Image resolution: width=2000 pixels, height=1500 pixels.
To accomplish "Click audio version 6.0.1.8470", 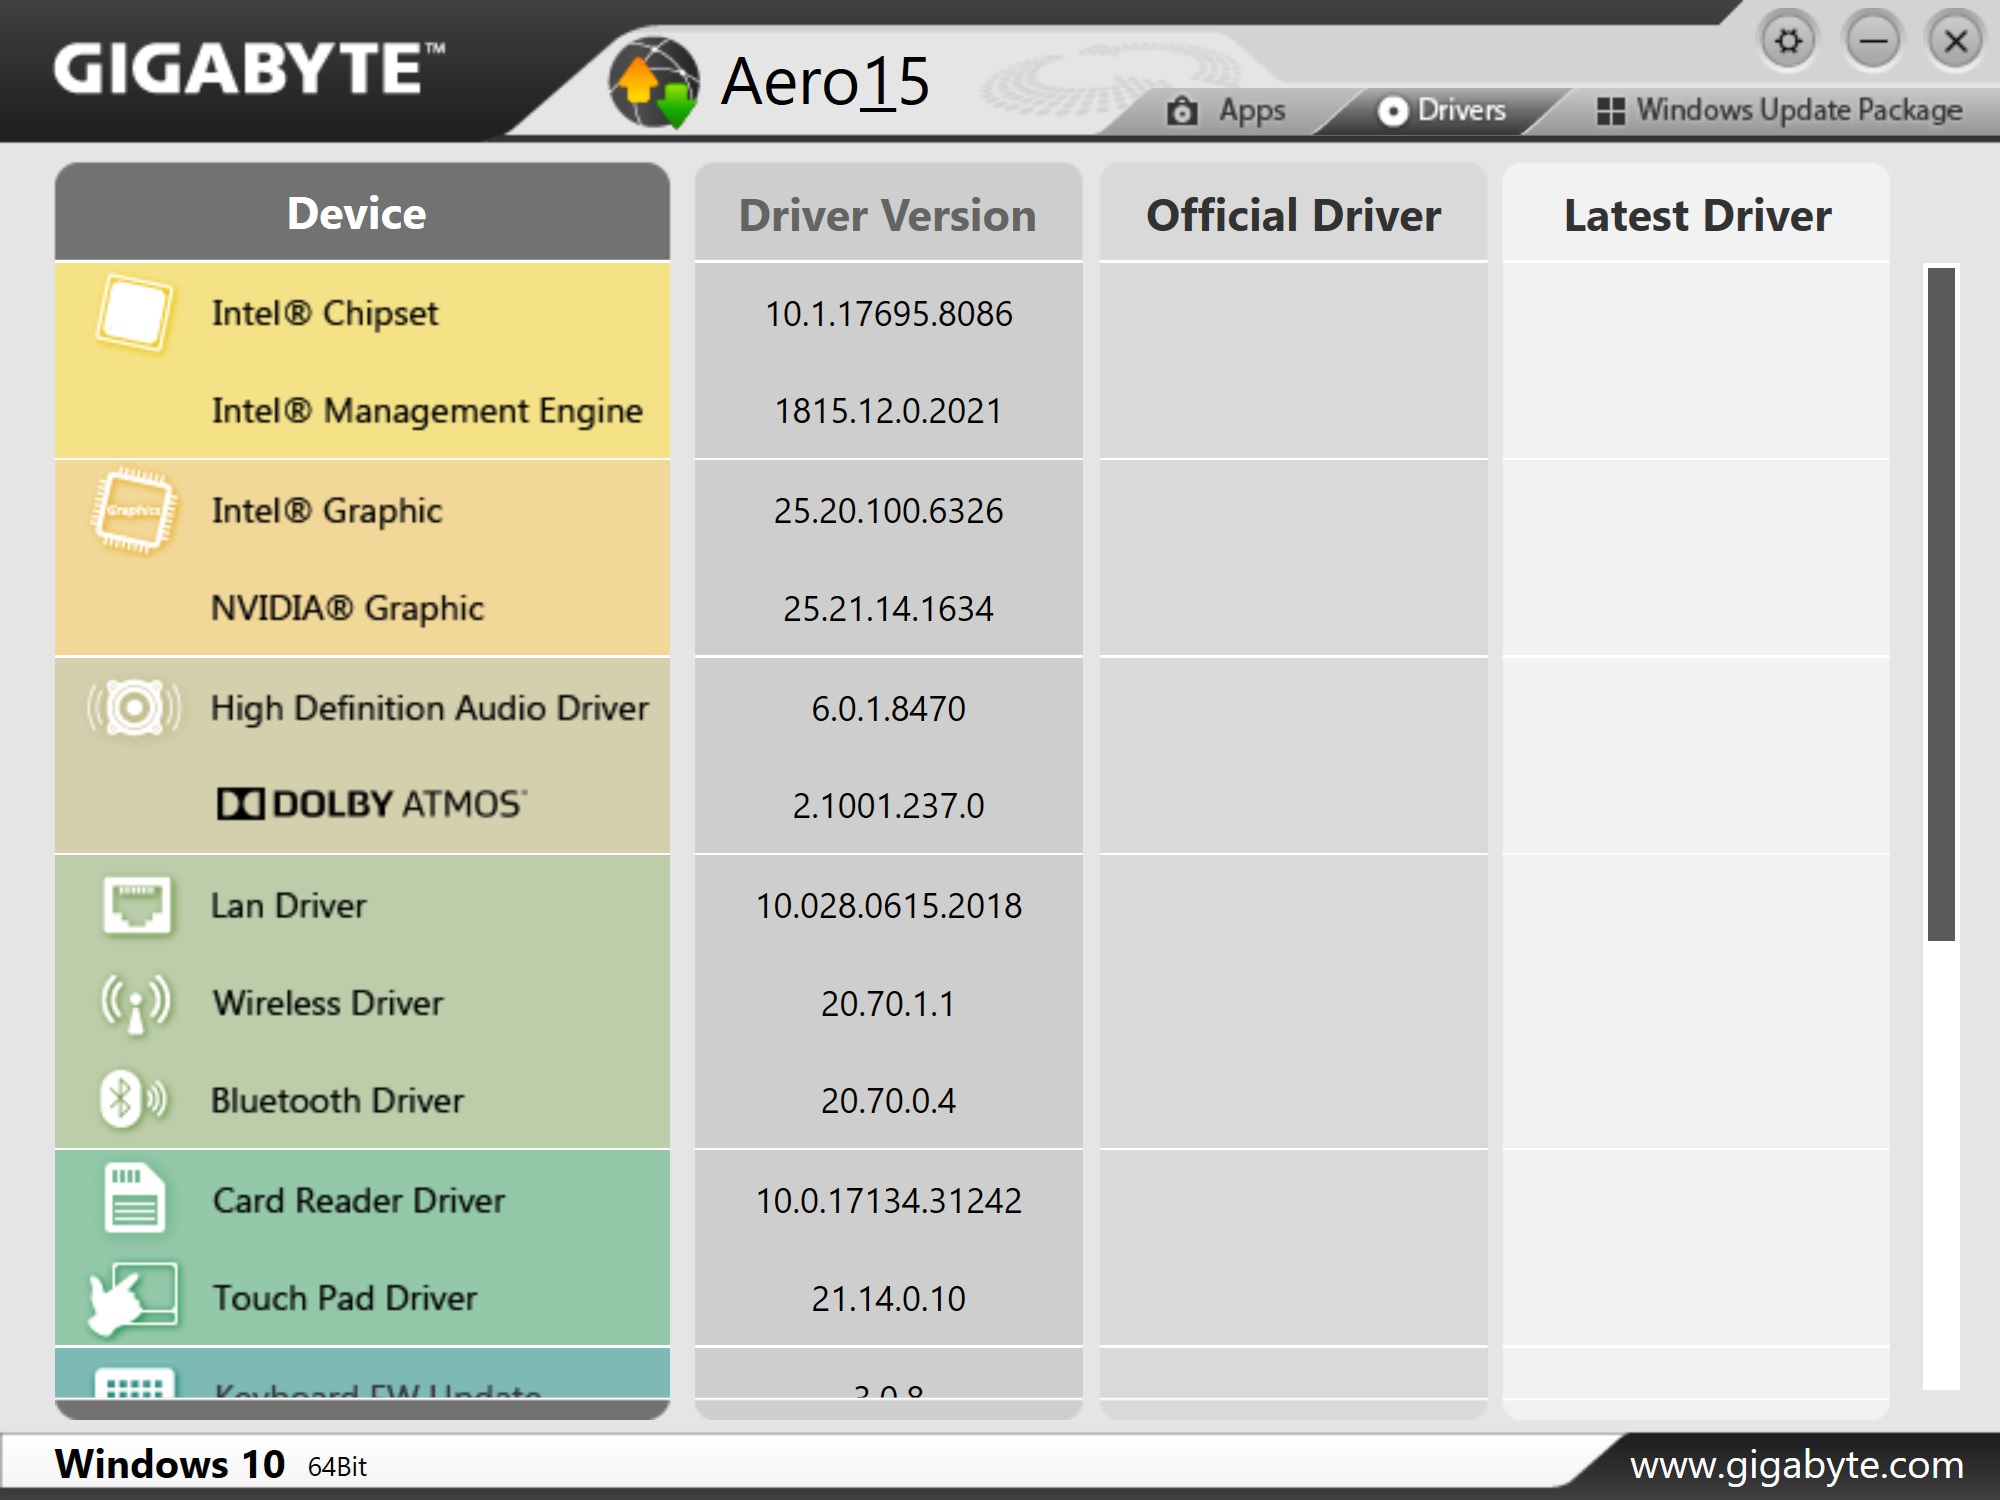I will pyautogui.click(x=888, y=708).
